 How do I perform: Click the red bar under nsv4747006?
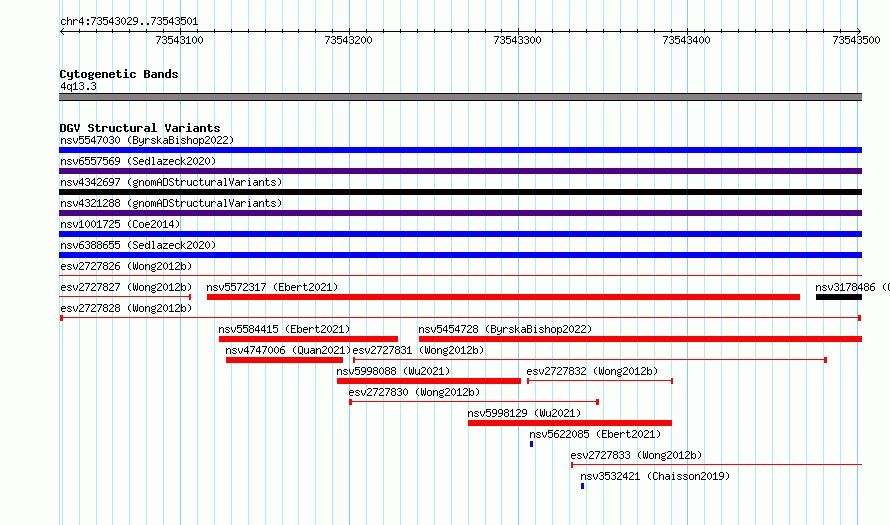coord(284,360)
